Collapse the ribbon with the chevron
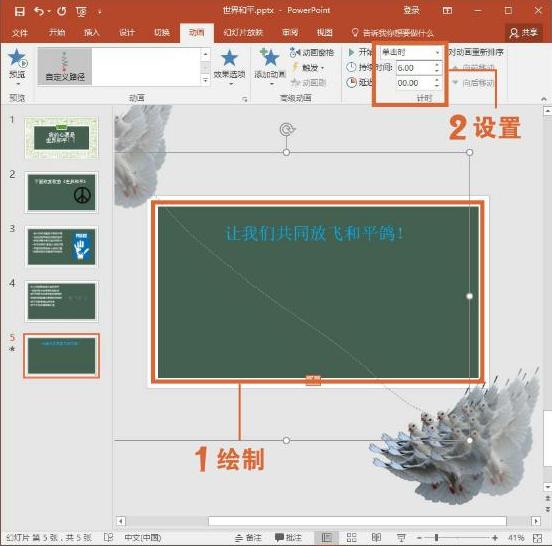 544,100
